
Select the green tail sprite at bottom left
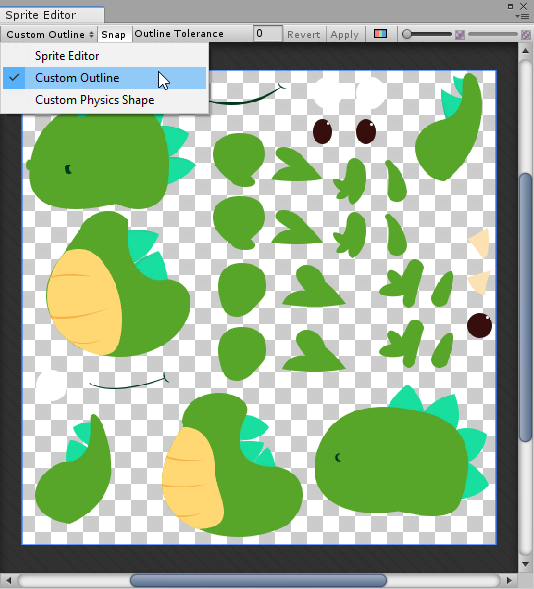[73, 469]
